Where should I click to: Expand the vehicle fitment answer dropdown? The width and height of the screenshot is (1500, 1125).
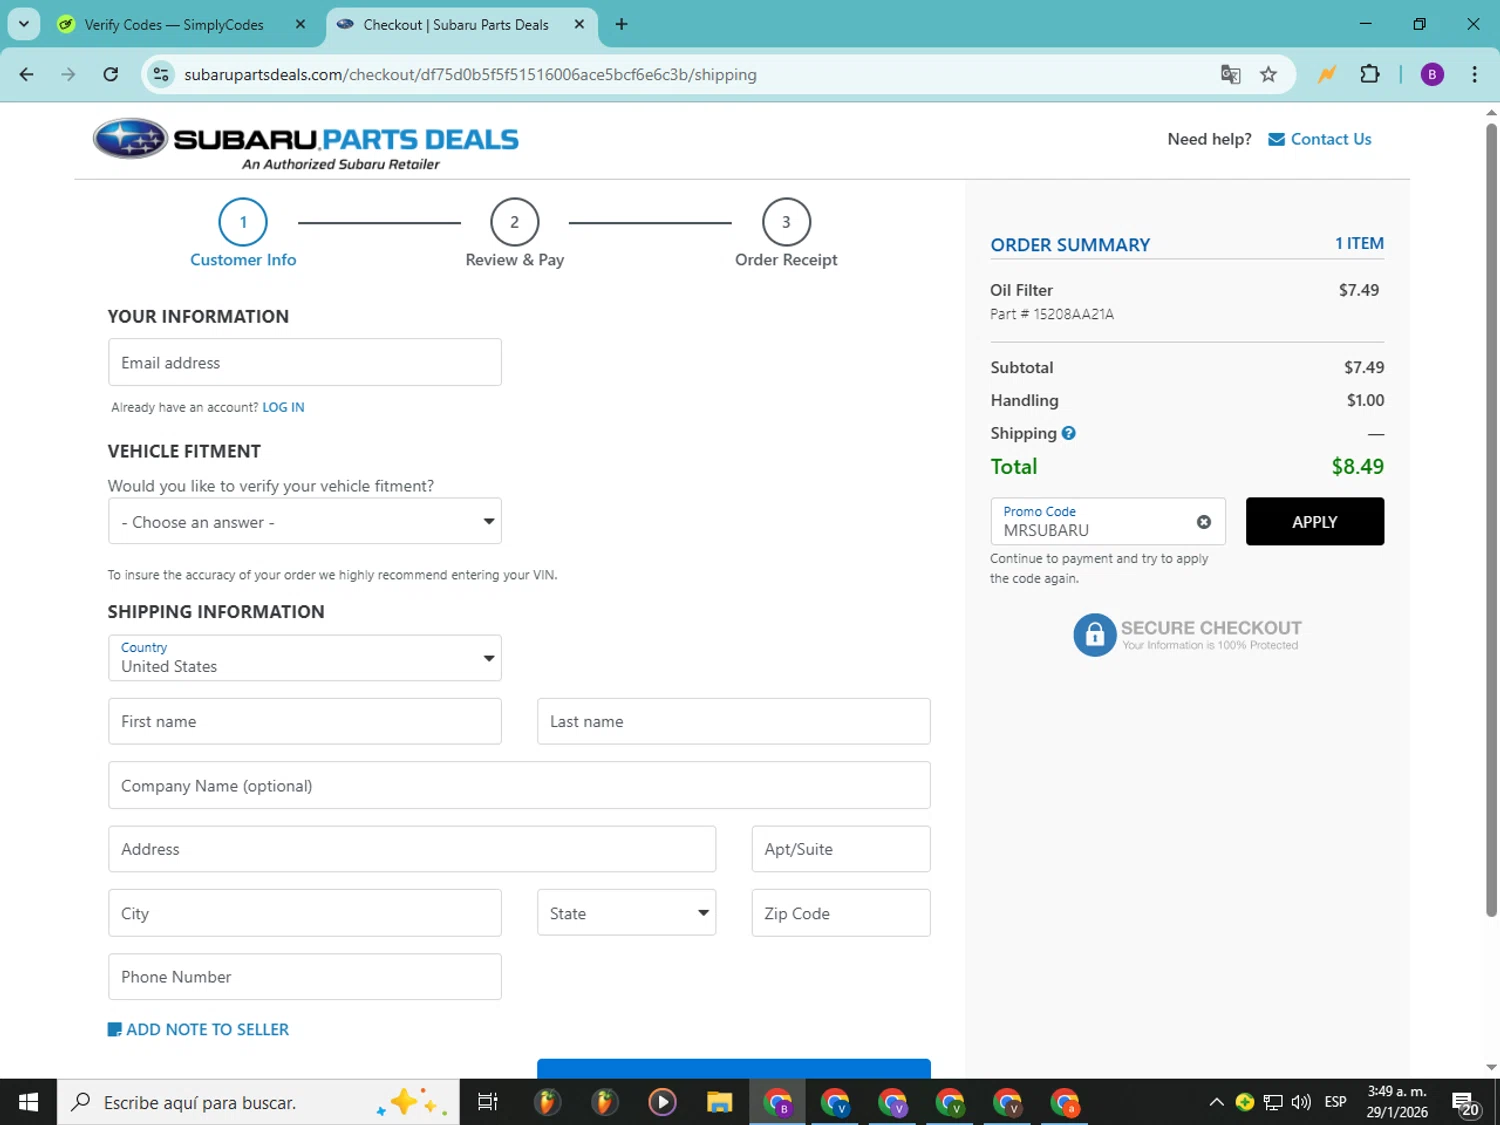click(305, 521)
